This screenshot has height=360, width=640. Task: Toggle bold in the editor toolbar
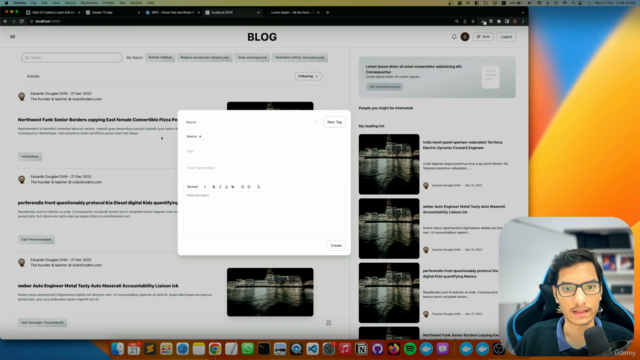tap(213, 187)
